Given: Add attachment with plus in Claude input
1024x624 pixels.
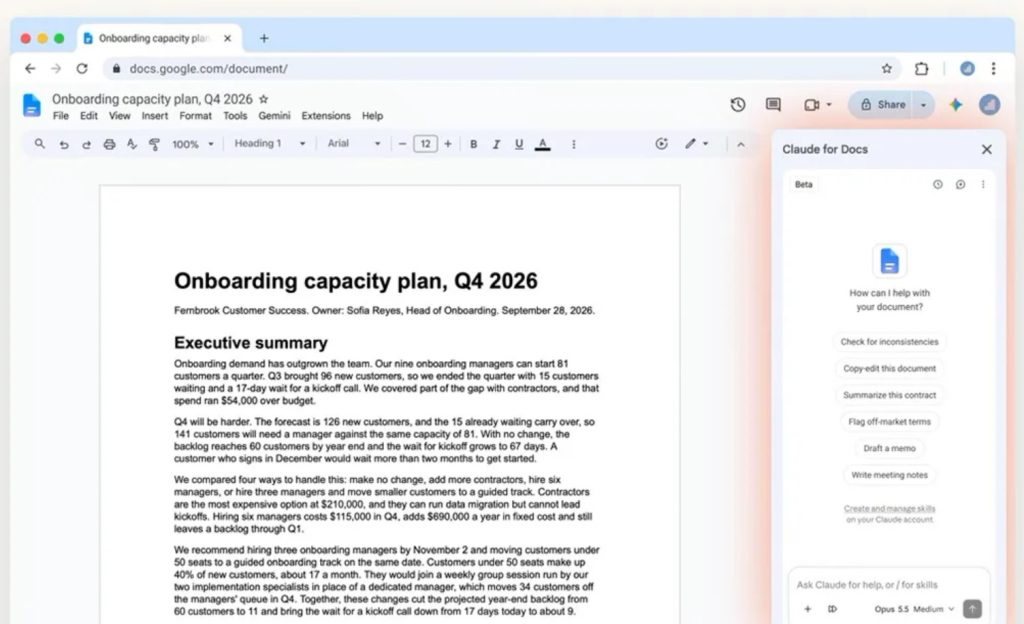Looking at the screenshot, I should click(807, 609).
